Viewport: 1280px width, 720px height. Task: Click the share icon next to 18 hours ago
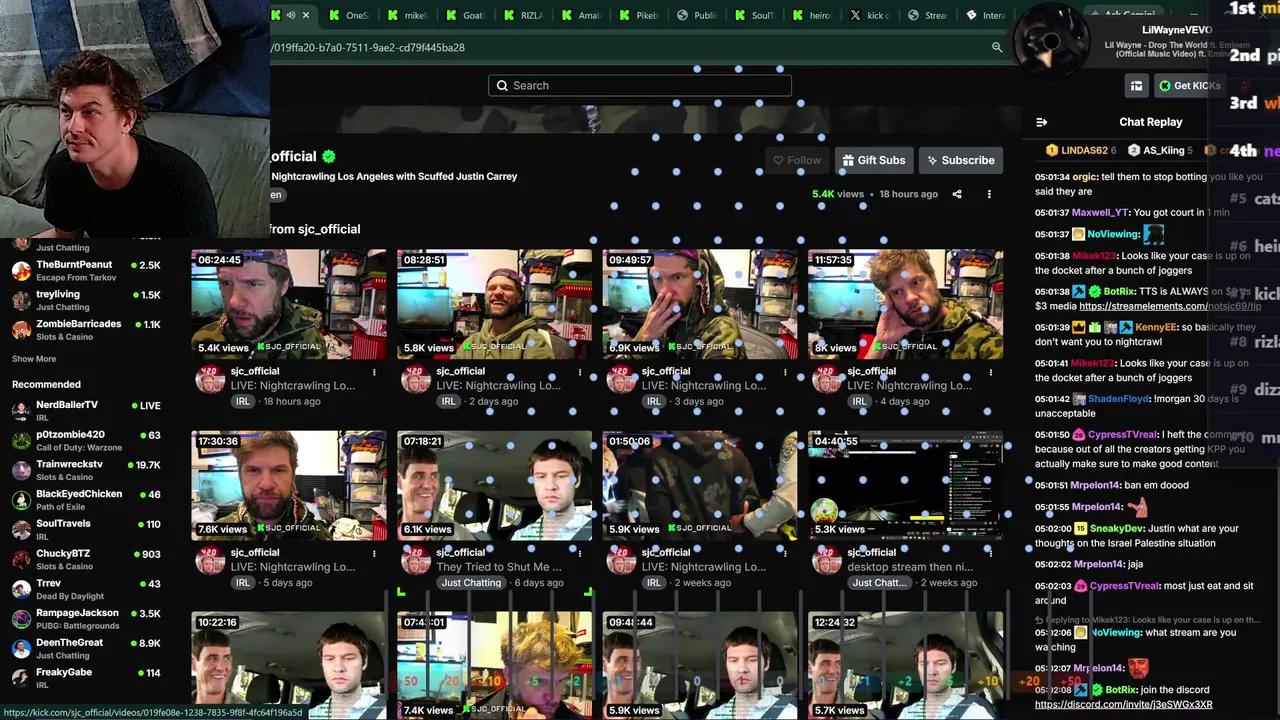957,194
